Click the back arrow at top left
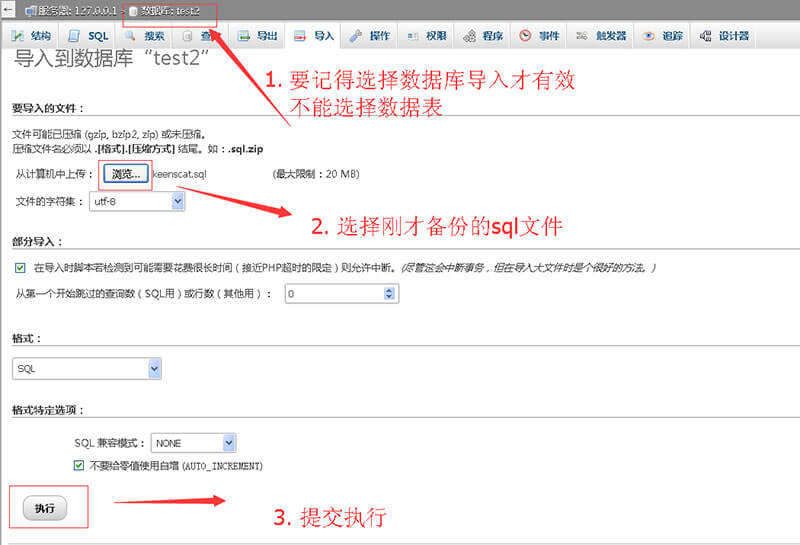 [8, 9]
